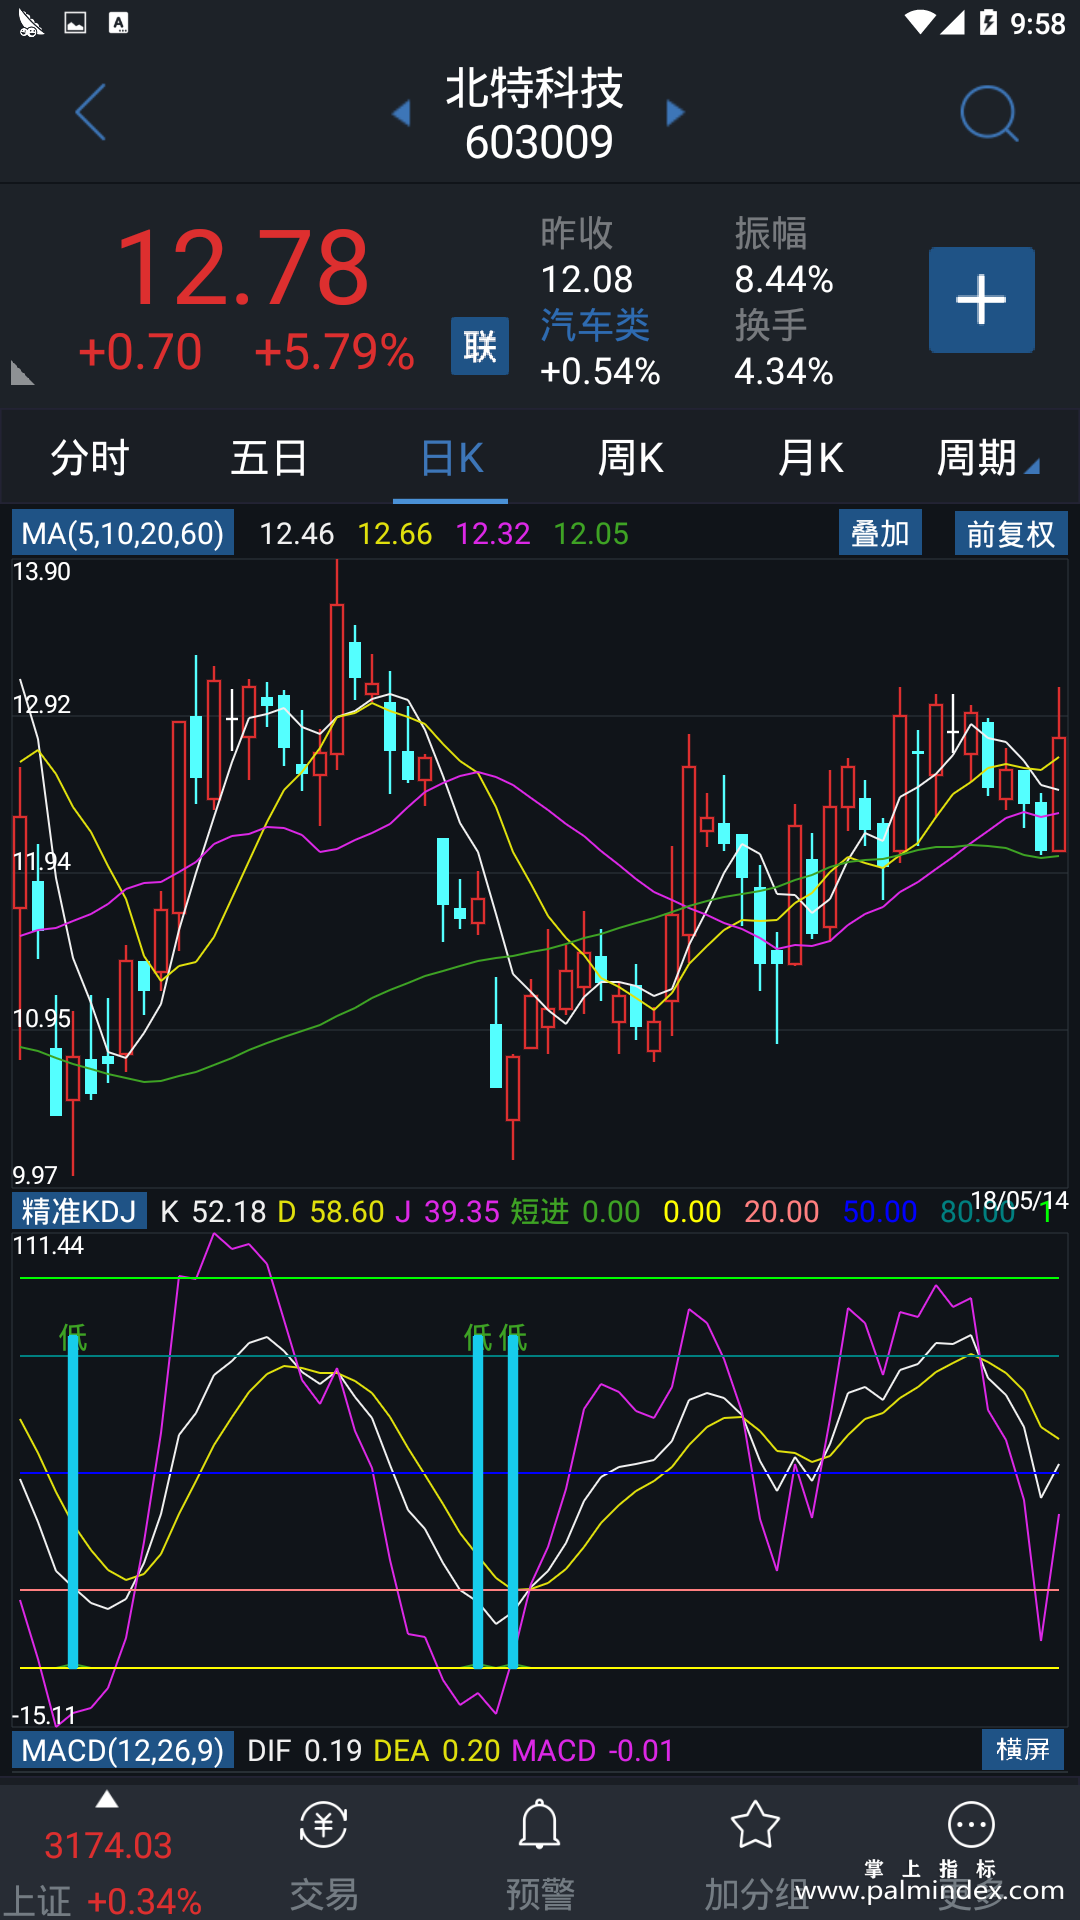Open the 汽车类 sector link
1080x1920 pixels.
click(x=595, y=325)
